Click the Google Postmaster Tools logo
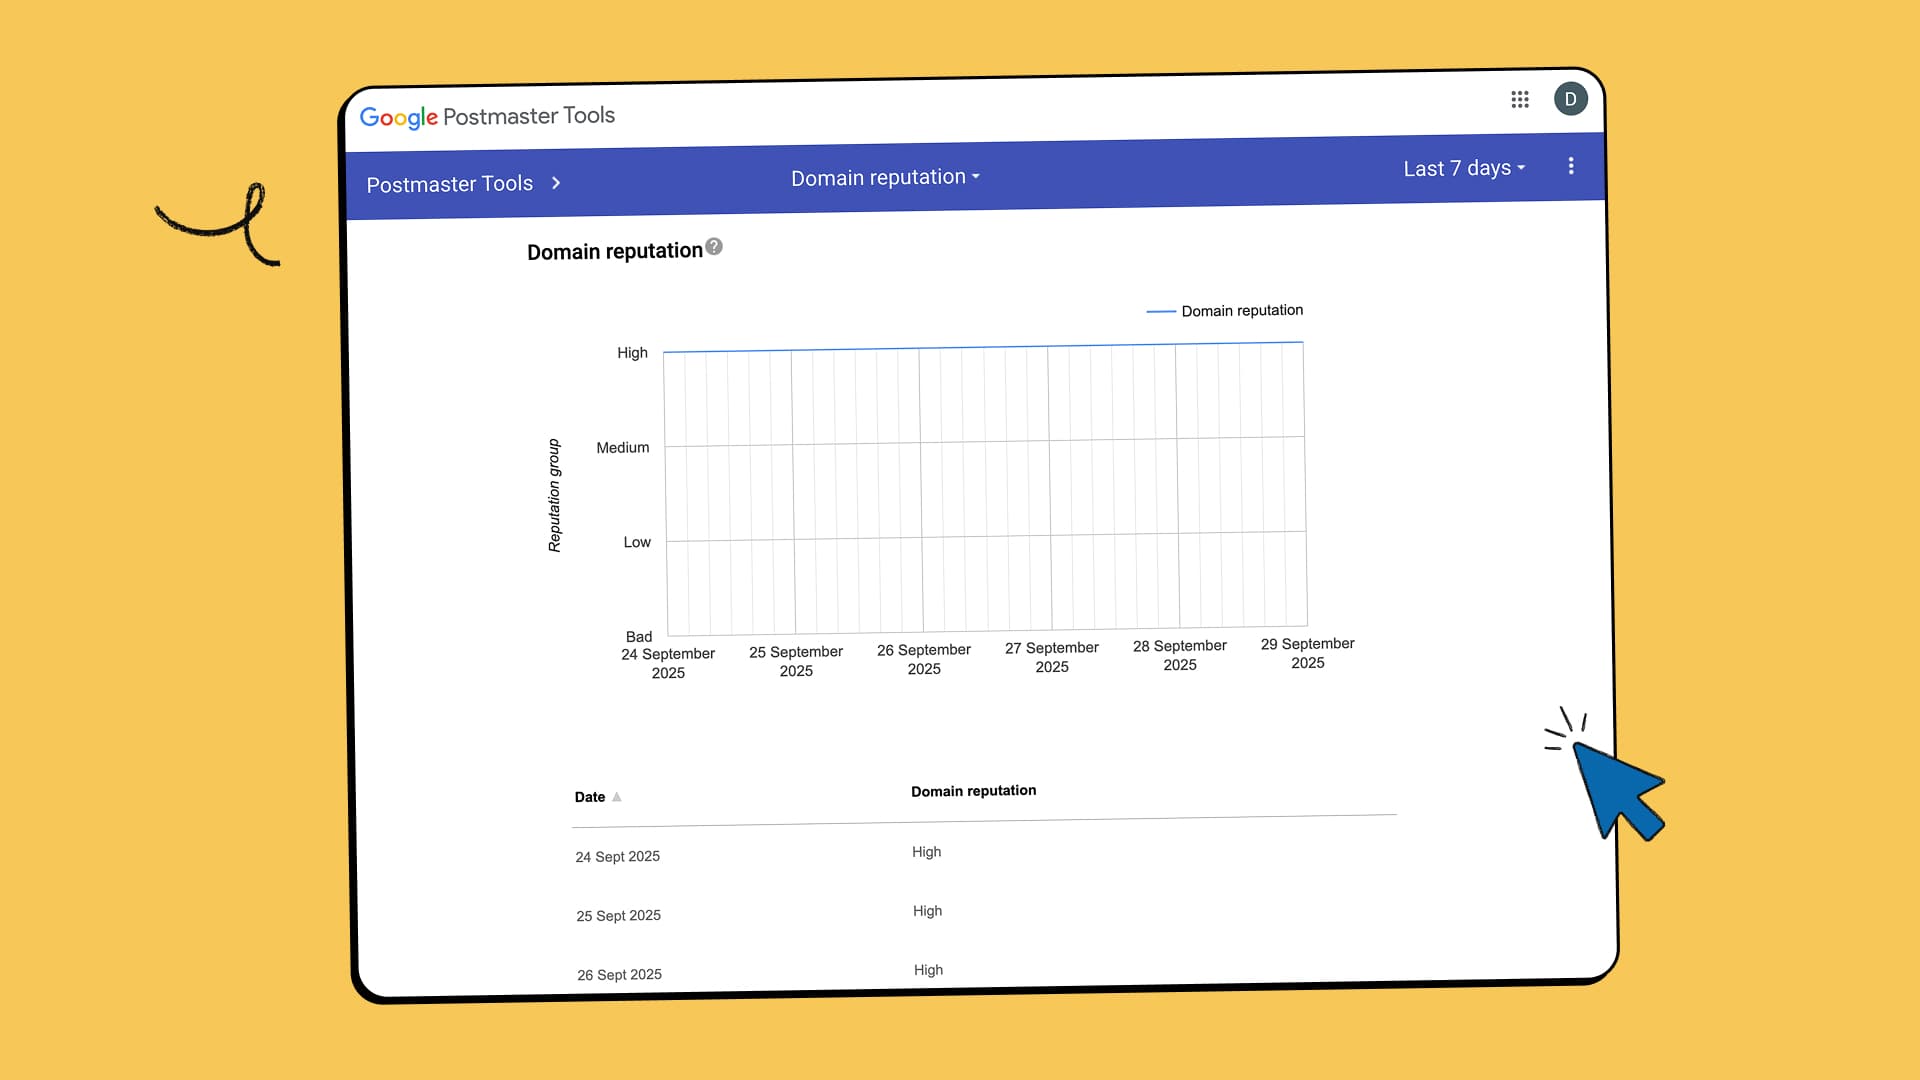 487,116
